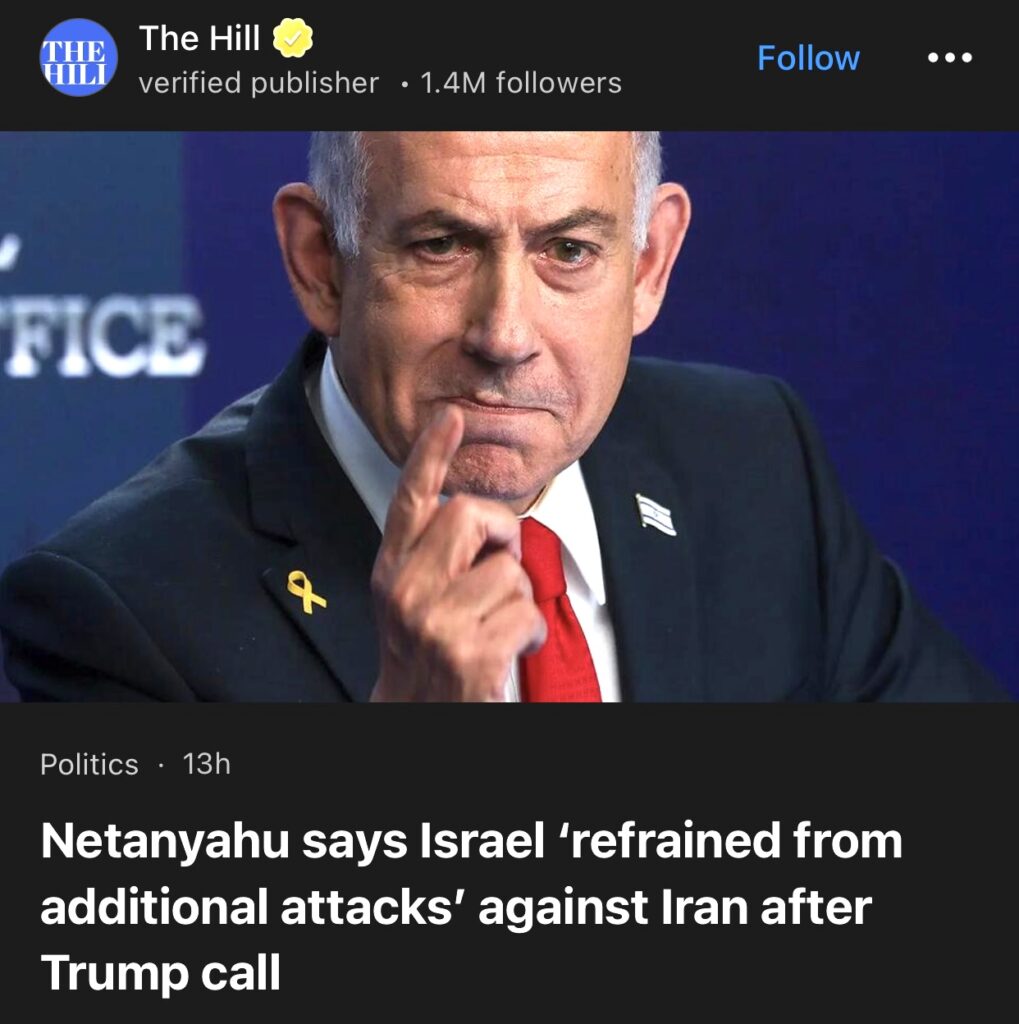Open The Hill publisher name link
The image size is (1019, 1024).
199,38
